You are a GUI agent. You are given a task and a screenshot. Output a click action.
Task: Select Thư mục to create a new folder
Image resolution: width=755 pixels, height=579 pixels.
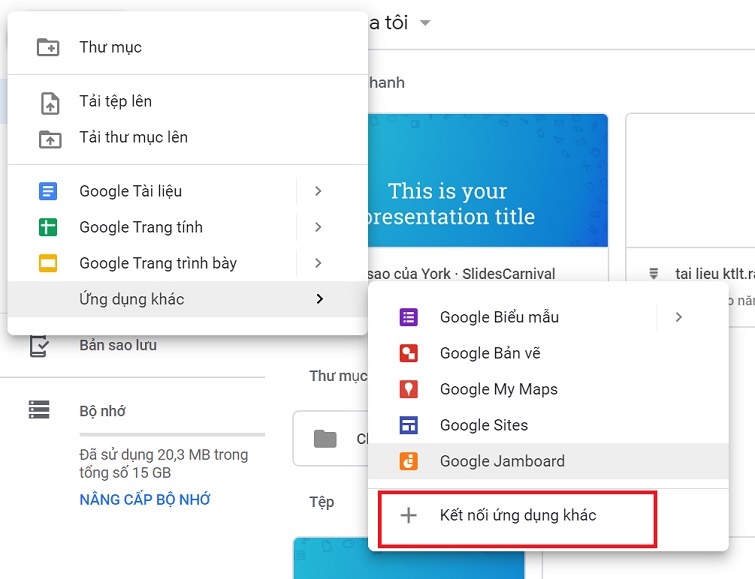(188, 47)
